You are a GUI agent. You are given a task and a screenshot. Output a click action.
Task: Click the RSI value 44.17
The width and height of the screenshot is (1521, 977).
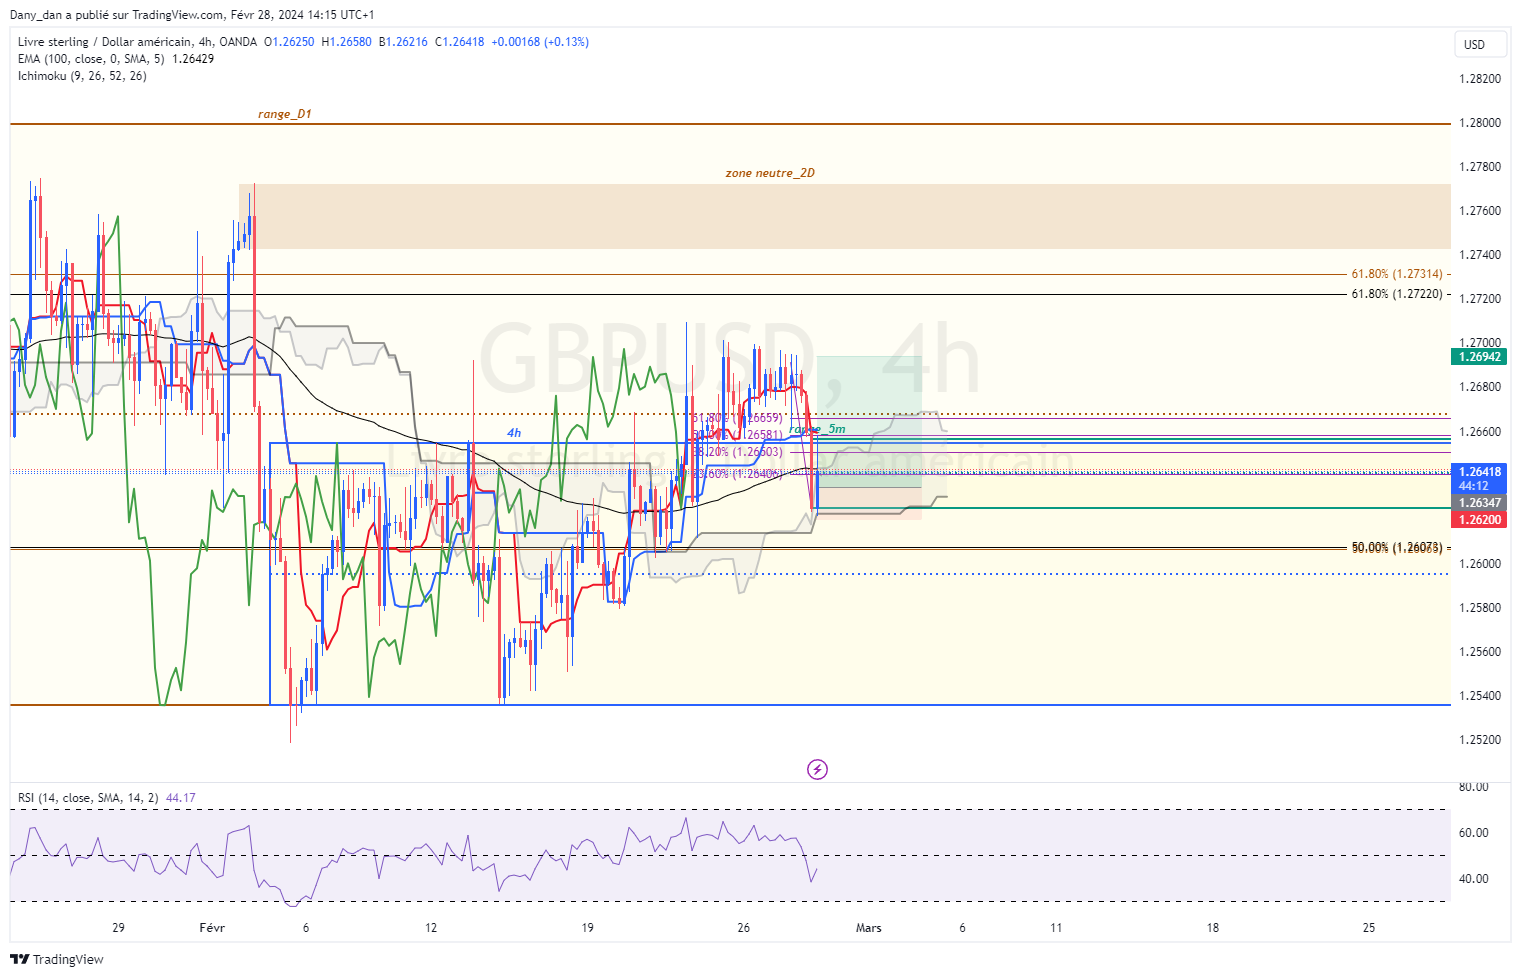pos(181,798)
